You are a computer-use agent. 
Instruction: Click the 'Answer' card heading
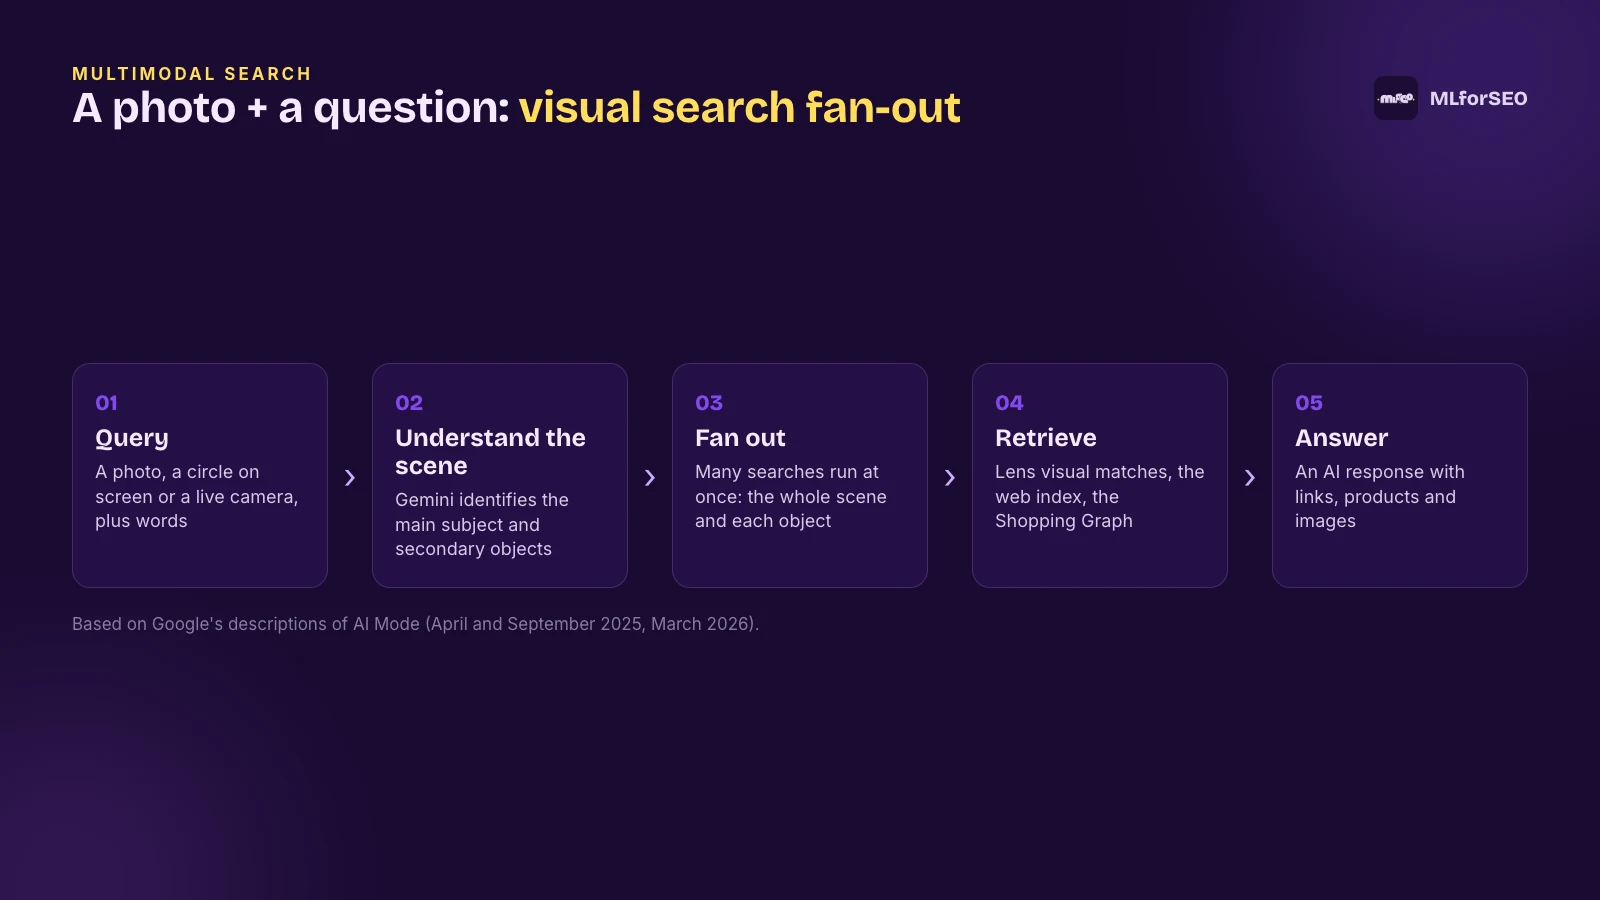pos(1341,438)
